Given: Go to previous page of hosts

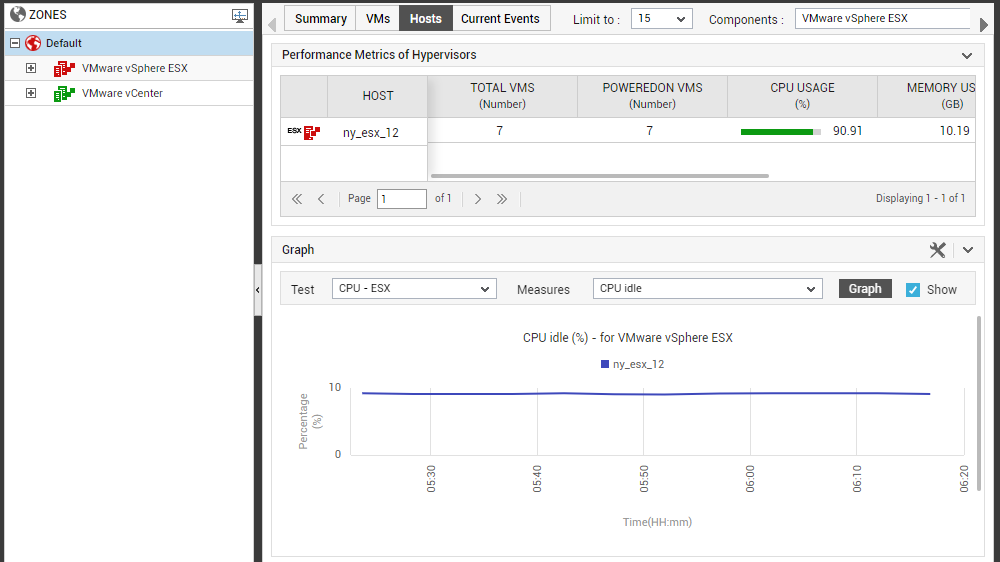Looking at the screenshot, I should [321, 199].
